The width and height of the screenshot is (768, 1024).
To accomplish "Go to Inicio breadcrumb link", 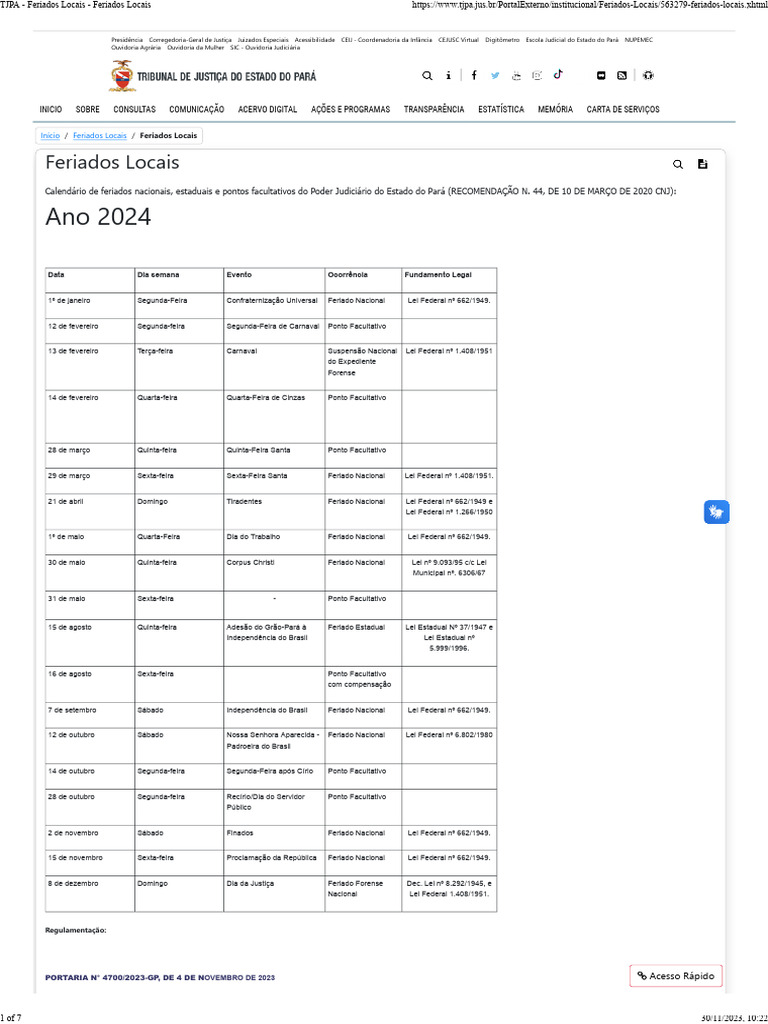I will point(50,134).
